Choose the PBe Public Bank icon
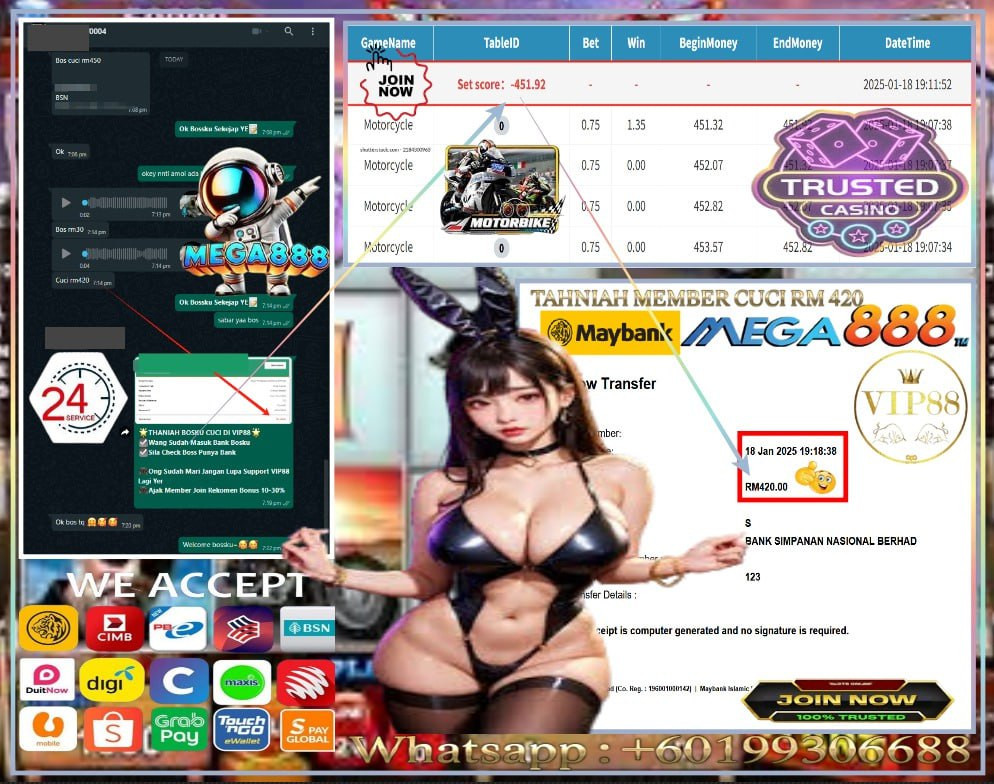994x784 pixels. (178, 627)
